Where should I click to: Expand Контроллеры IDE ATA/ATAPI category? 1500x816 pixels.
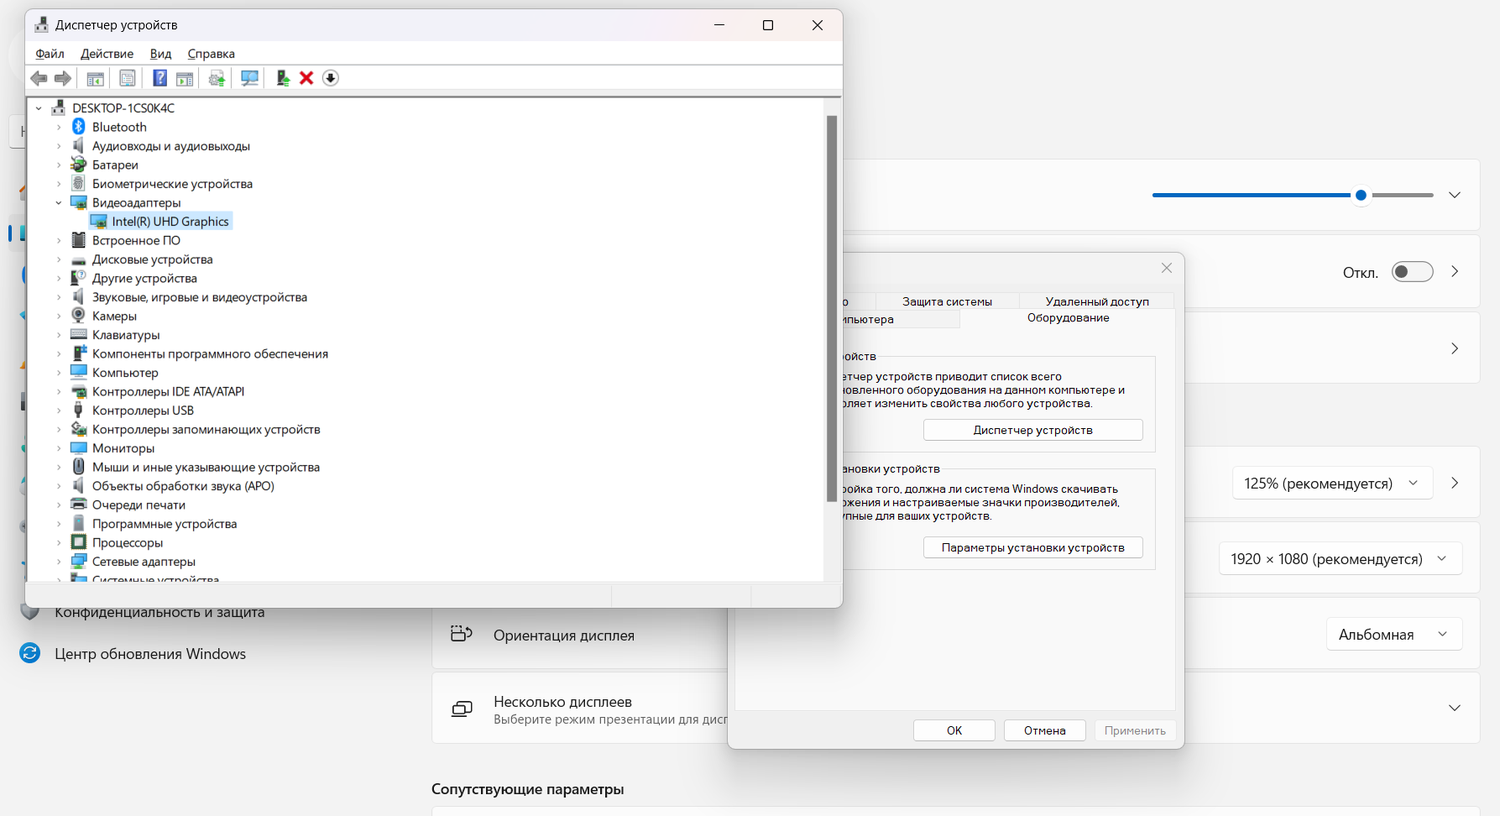58,391
